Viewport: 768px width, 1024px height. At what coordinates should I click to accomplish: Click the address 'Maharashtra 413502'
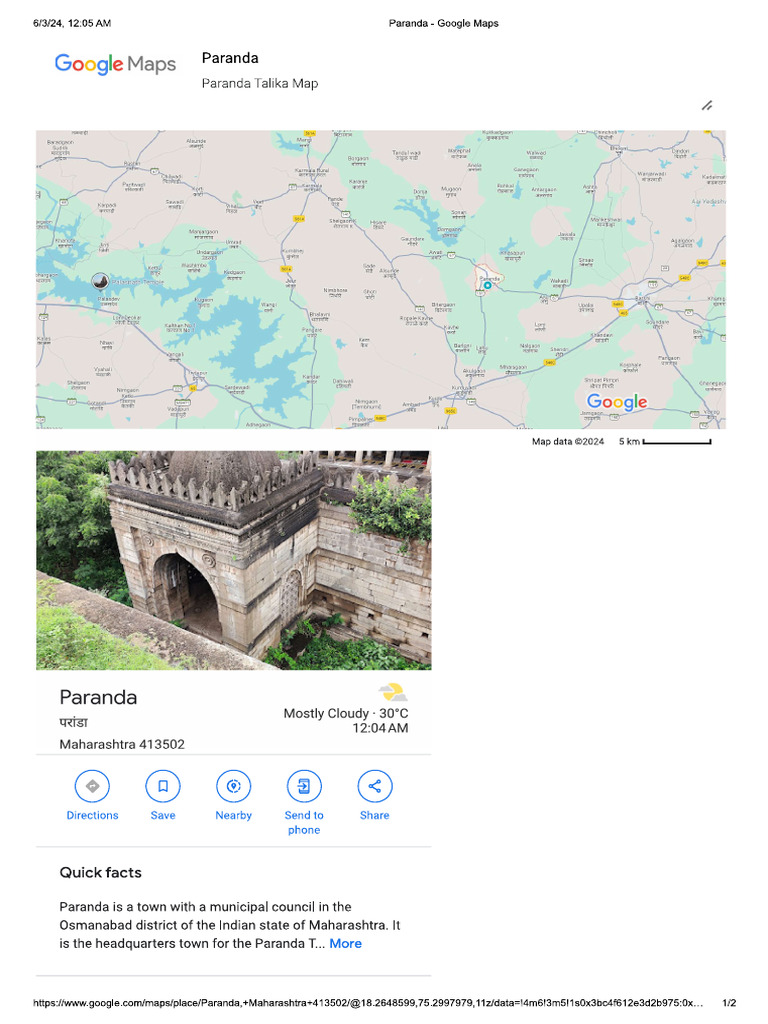[x=122, y=744]
